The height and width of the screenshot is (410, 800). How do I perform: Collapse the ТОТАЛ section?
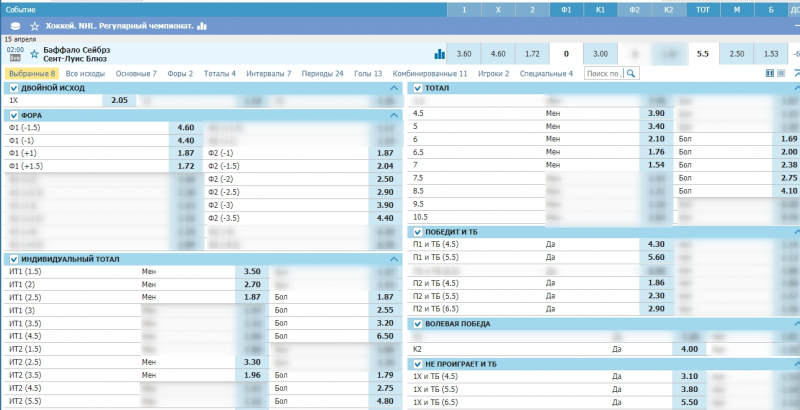(793, 88)
